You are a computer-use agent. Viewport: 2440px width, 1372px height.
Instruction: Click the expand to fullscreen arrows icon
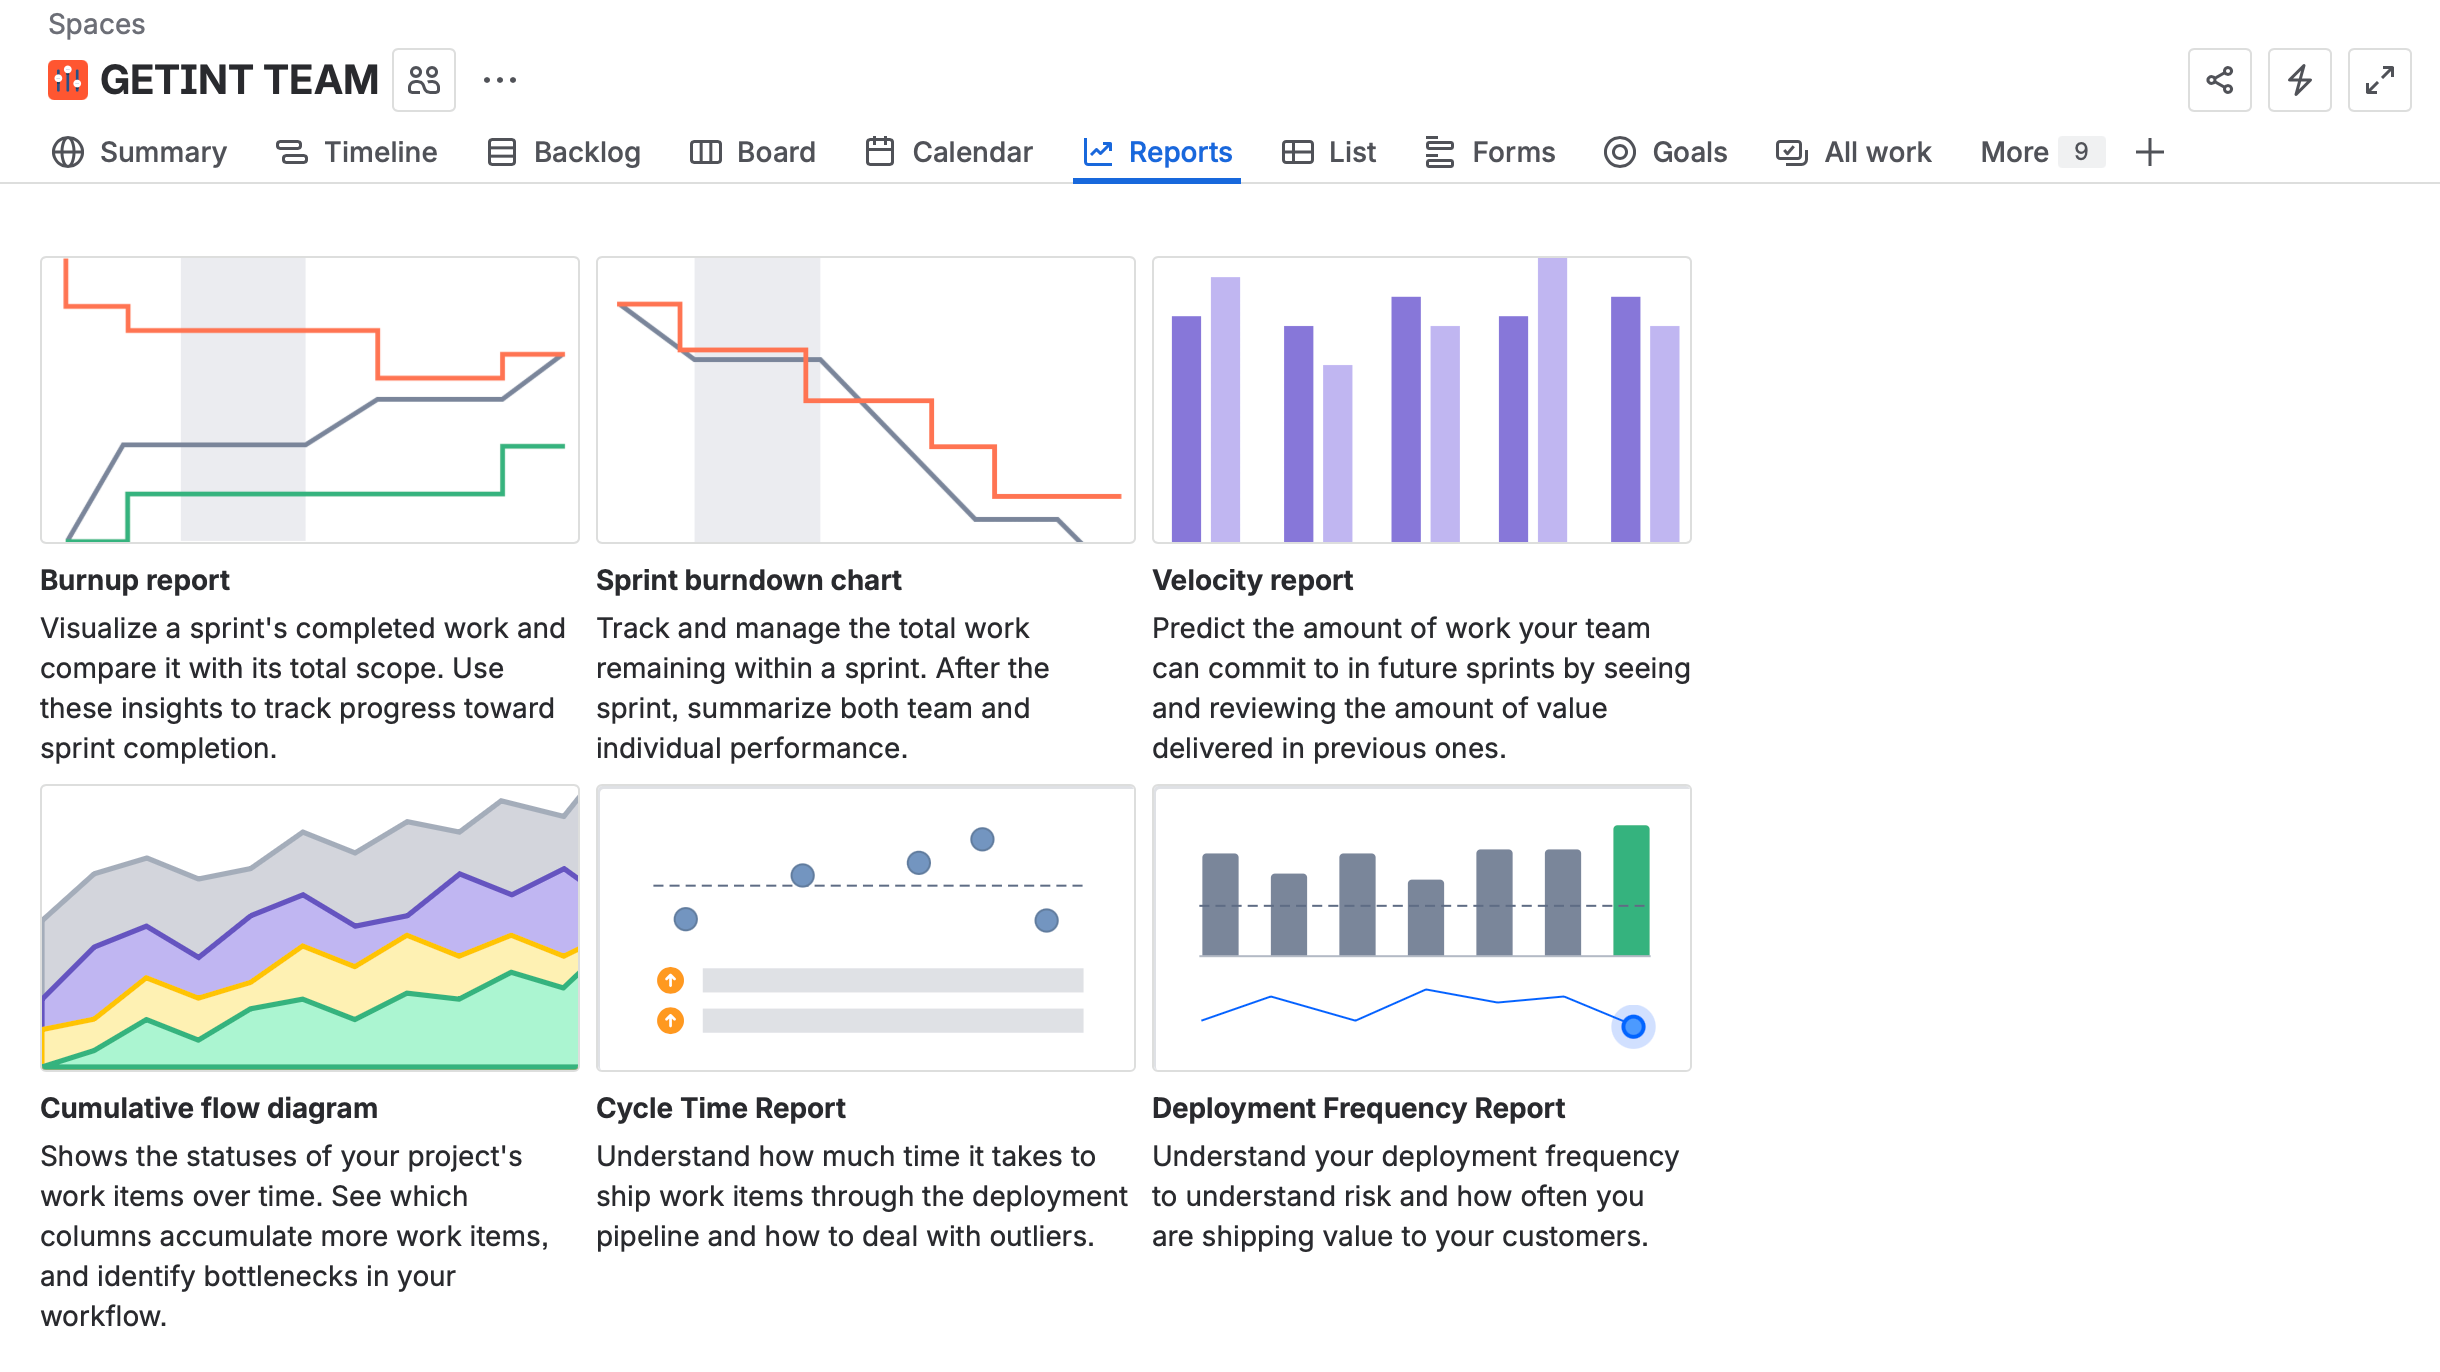point(2379,80)
